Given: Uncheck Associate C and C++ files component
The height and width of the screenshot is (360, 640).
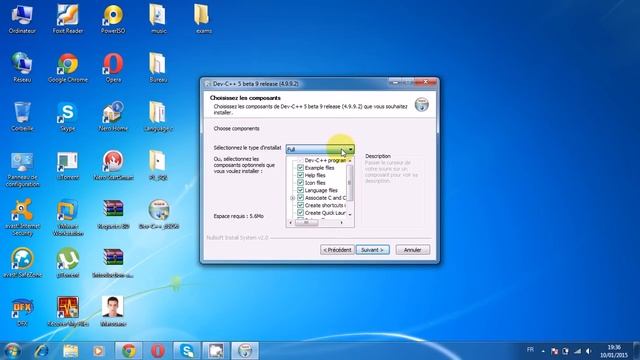Looking at the screenshot, I should pyautogui.click(x=300, y=198).
